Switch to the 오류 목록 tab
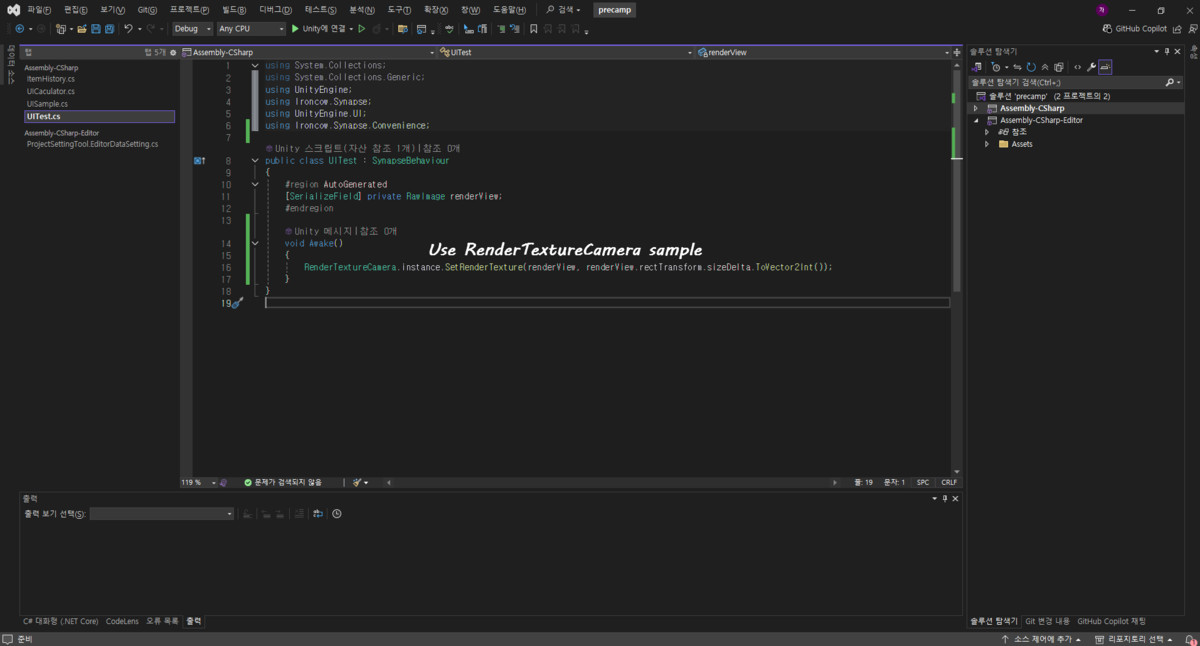 coord(162,621)
